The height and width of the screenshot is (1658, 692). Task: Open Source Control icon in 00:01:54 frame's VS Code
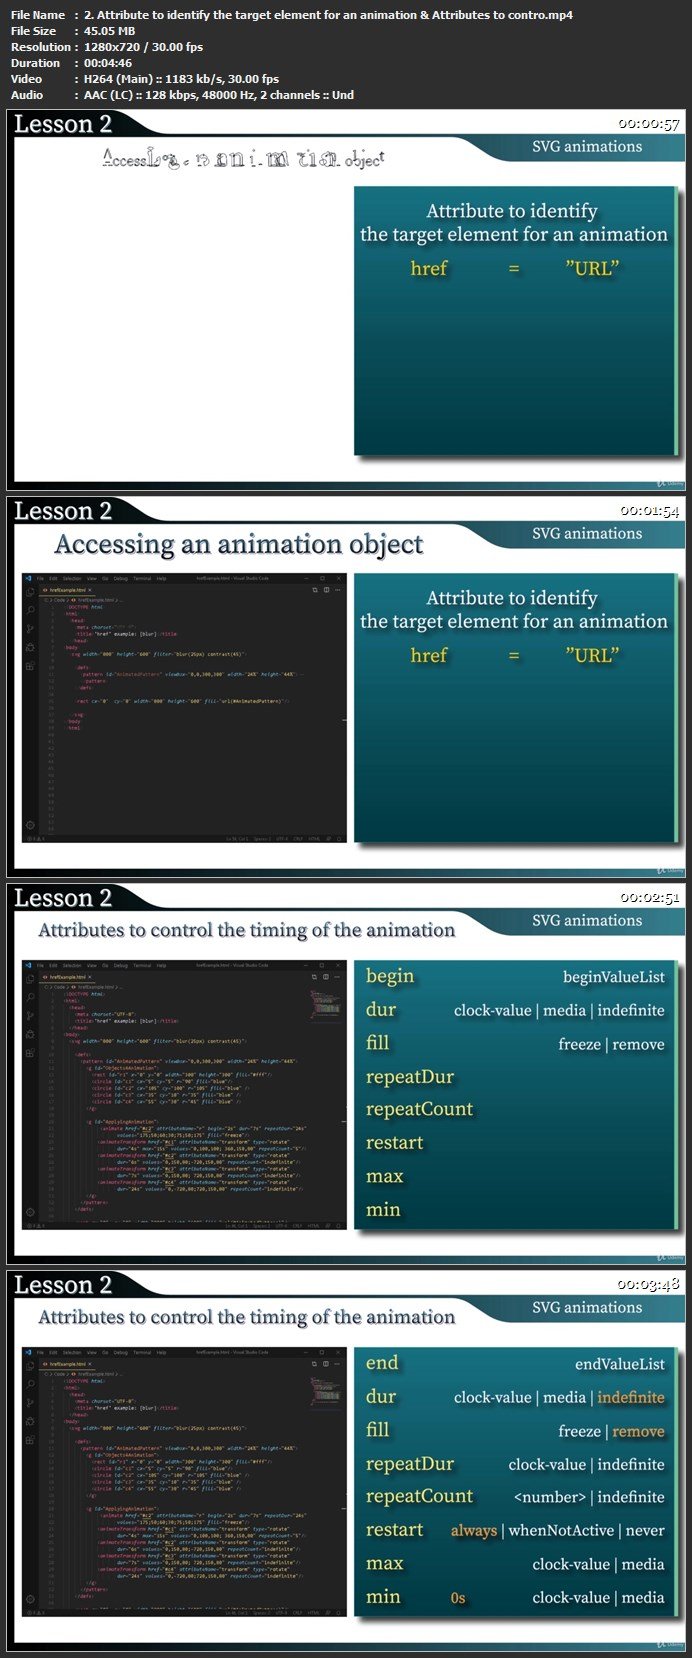click(30, 629)
